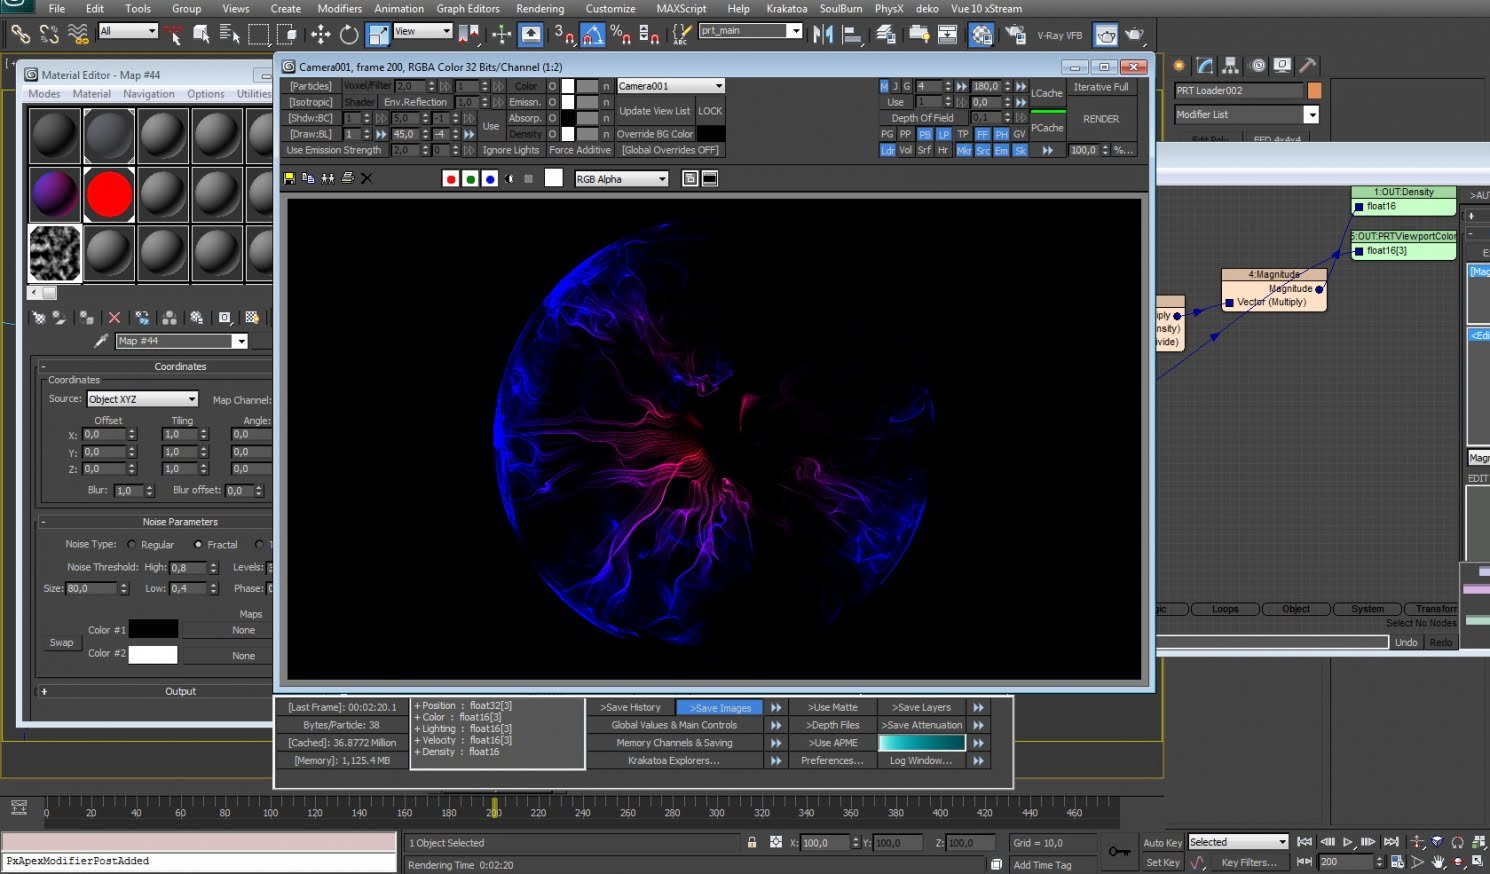Click the blue channel icon in render frame window

pyautogui.click(x=490, y=178)
